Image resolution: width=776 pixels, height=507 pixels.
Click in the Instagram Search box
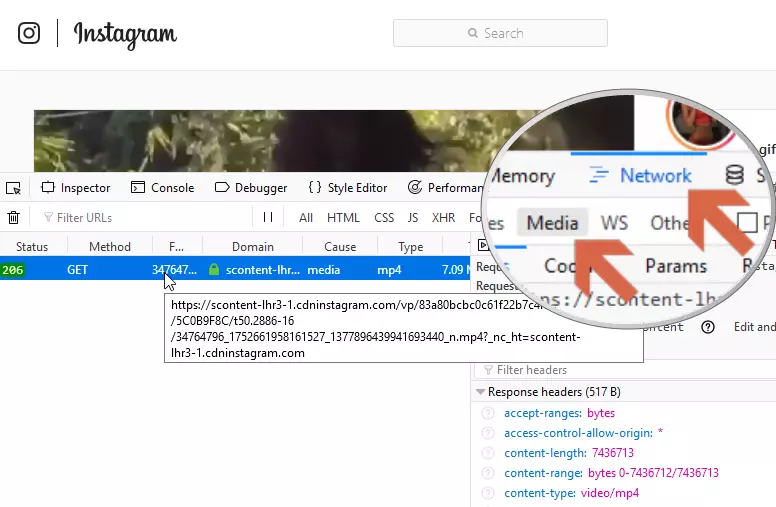pos(500,33)
